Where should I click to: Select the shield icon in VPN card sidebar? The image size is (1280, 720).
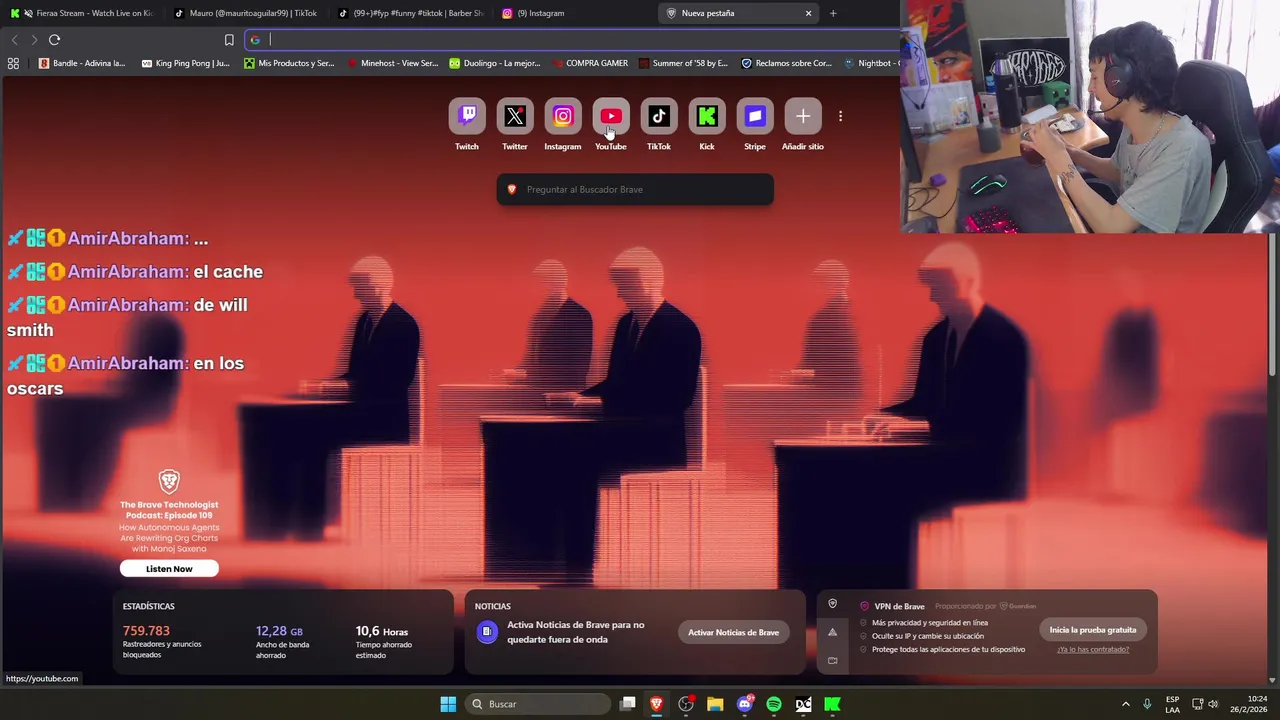(832, 604)
